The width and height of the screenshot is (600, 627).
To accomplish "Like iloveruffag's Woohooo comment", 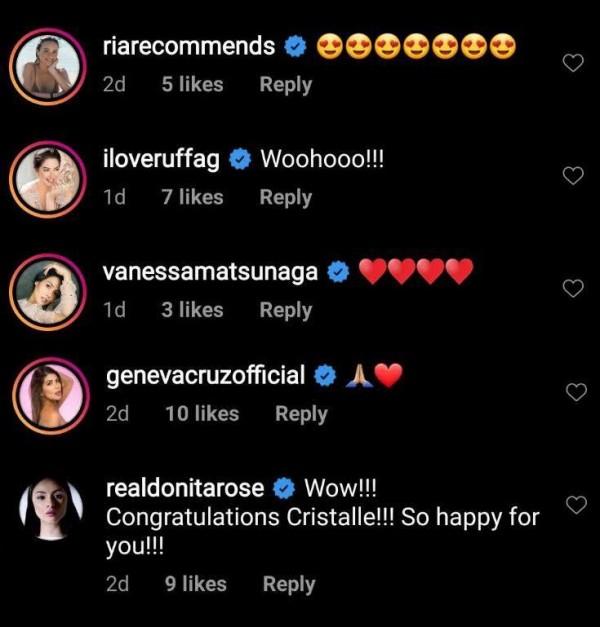I will point(574,177).
